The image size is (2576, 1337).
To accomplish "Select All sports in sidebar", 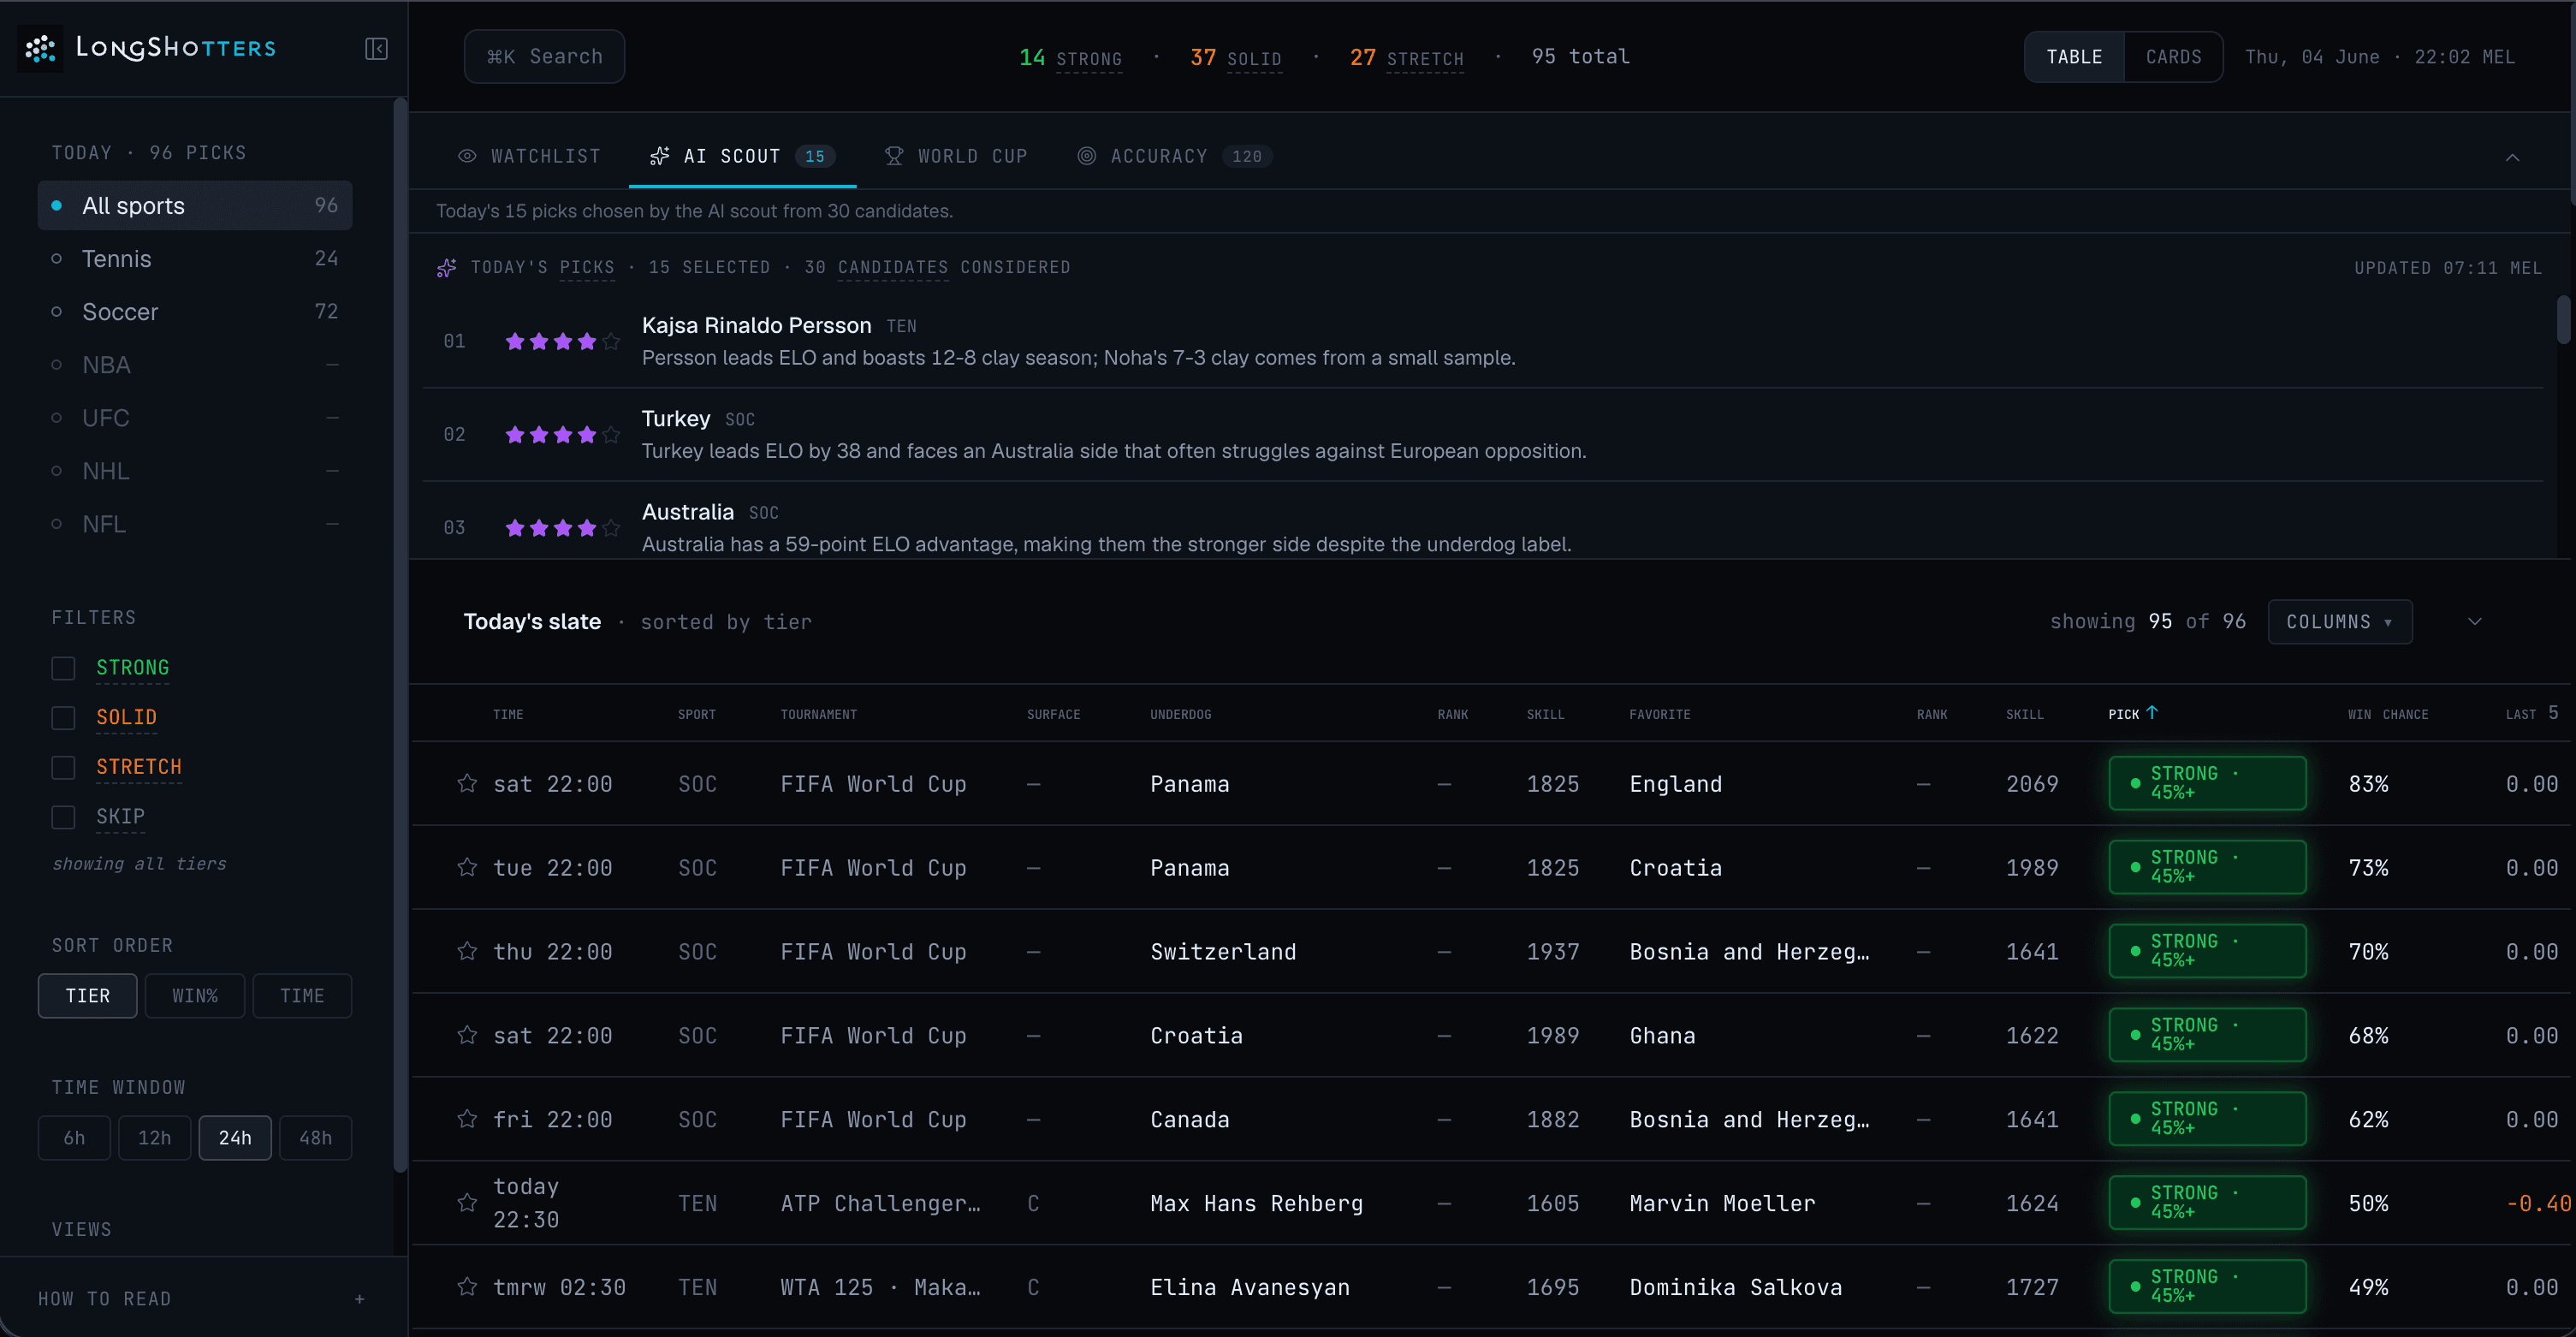I will point(195,206).
